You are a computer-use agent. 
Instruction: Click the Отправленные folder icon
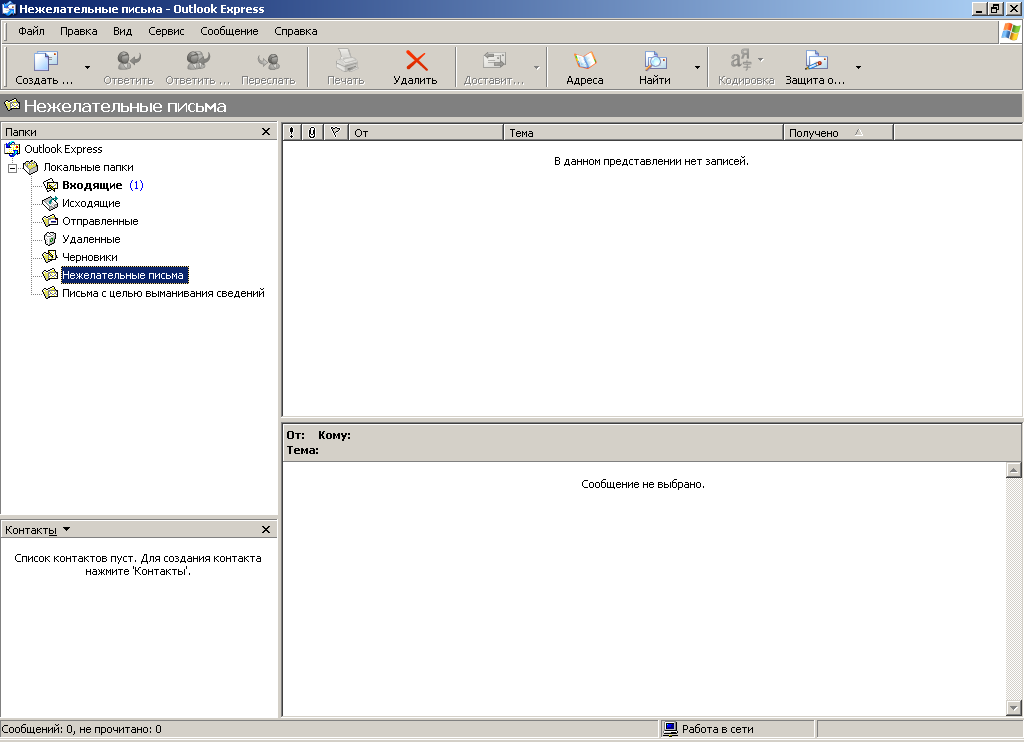[50, 221]
